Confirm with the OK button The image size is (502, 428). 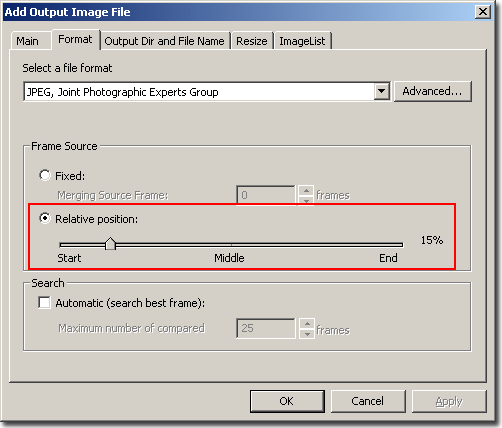click(287, 401)
